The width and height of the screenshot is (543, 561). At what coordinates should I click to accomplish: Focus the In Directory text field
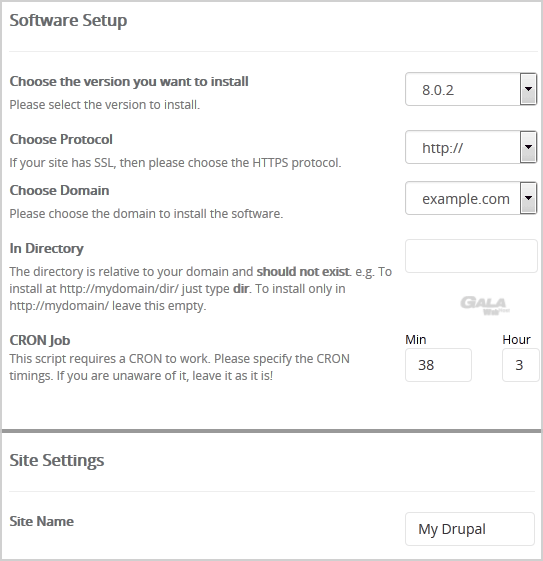tap(471, 256)
